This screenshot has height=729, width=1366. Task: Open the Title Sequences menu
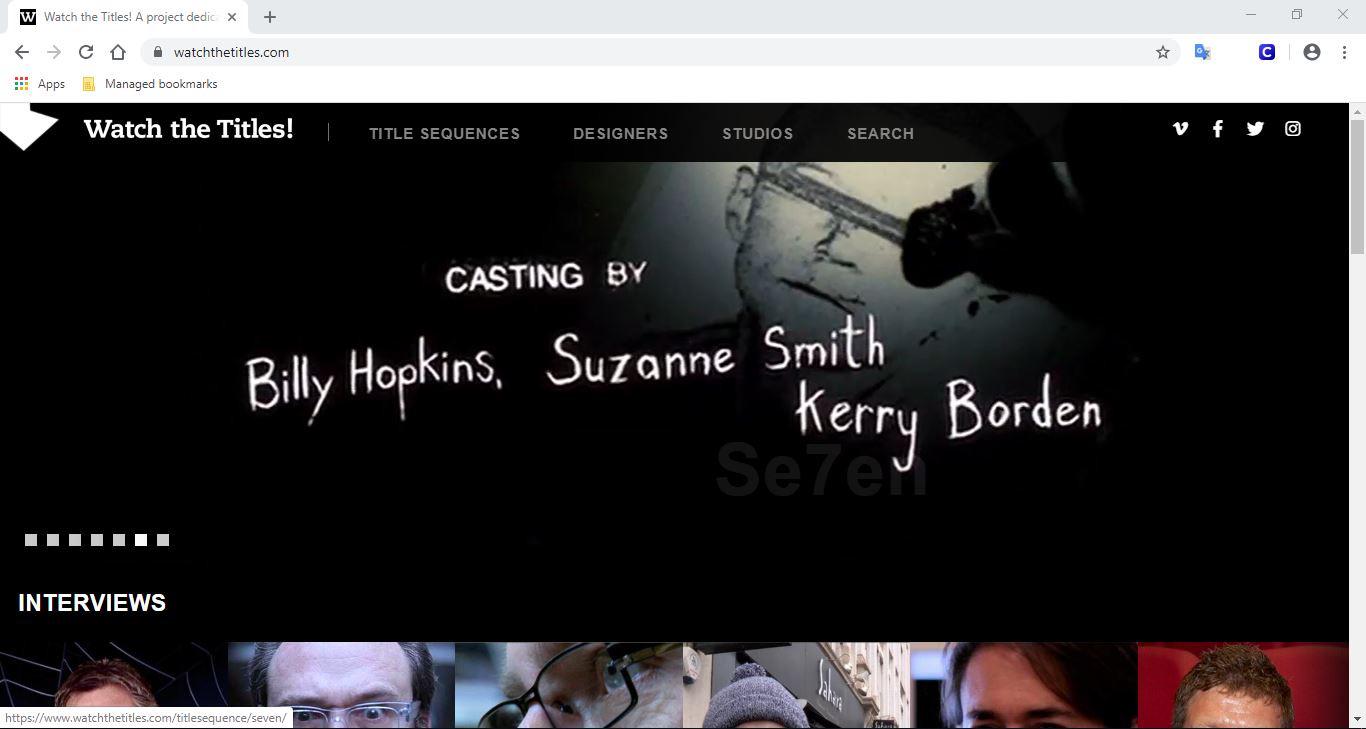pyautogui.click(x=444, y=133)
